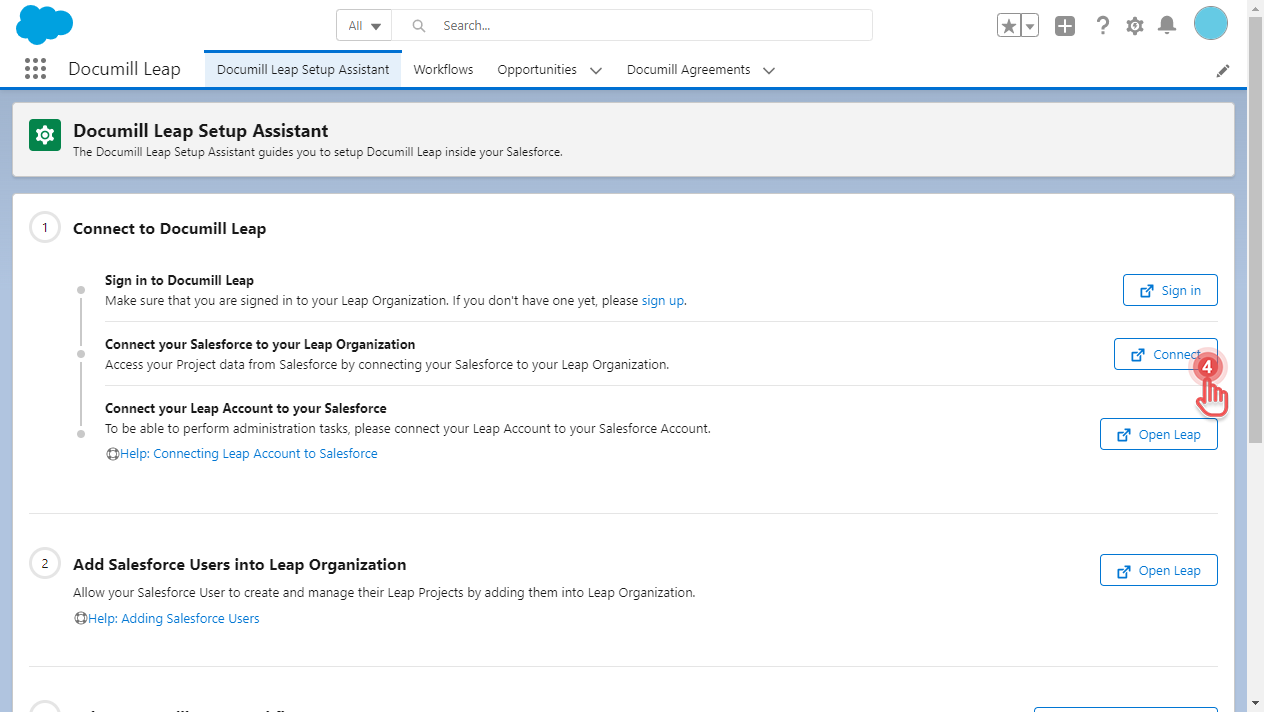Click the pencil edit navigation icon

(1222, 71)
